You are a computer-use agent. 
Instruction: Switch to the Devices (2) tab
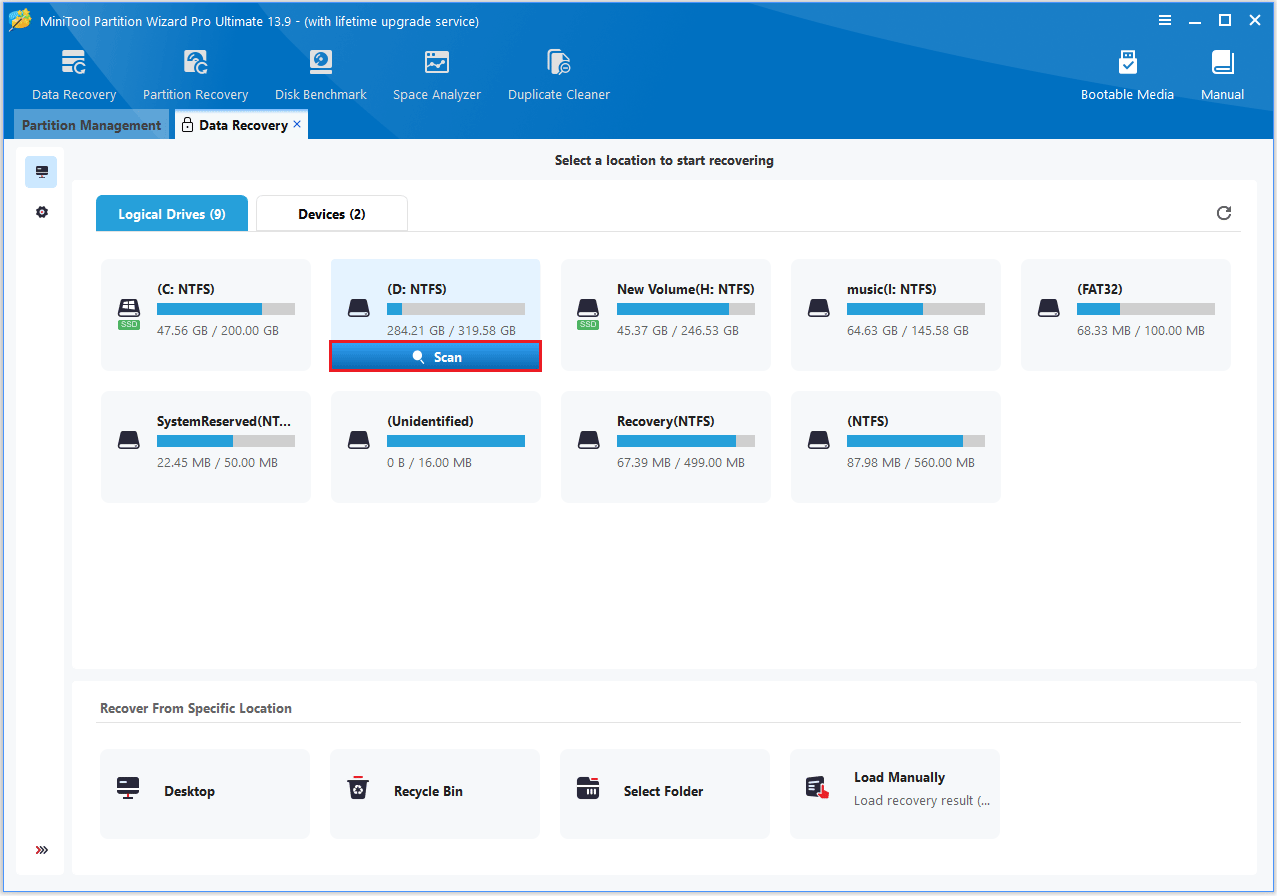332,214
